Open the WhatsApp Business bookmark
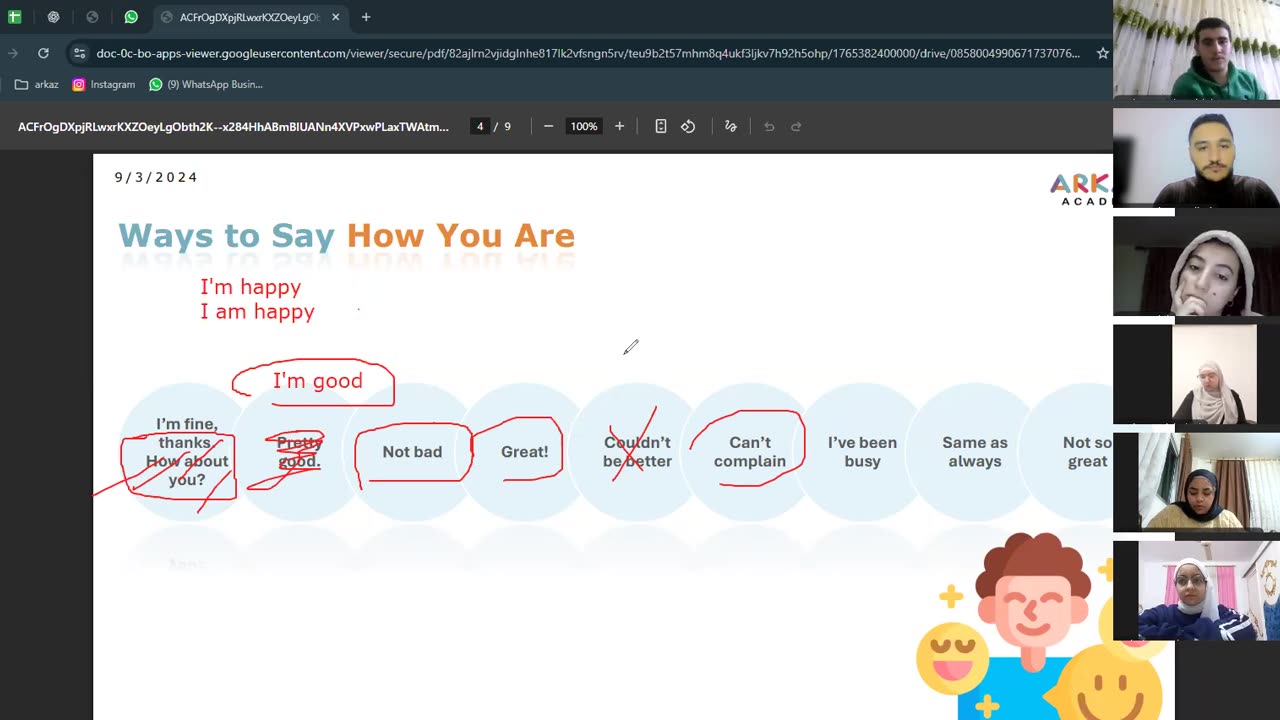 coord(206,84)
